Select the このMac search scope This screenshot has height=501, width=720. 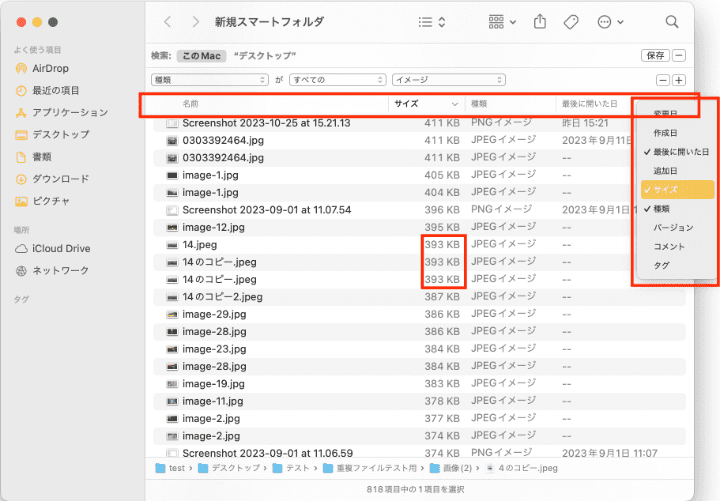tap(201, 56)
